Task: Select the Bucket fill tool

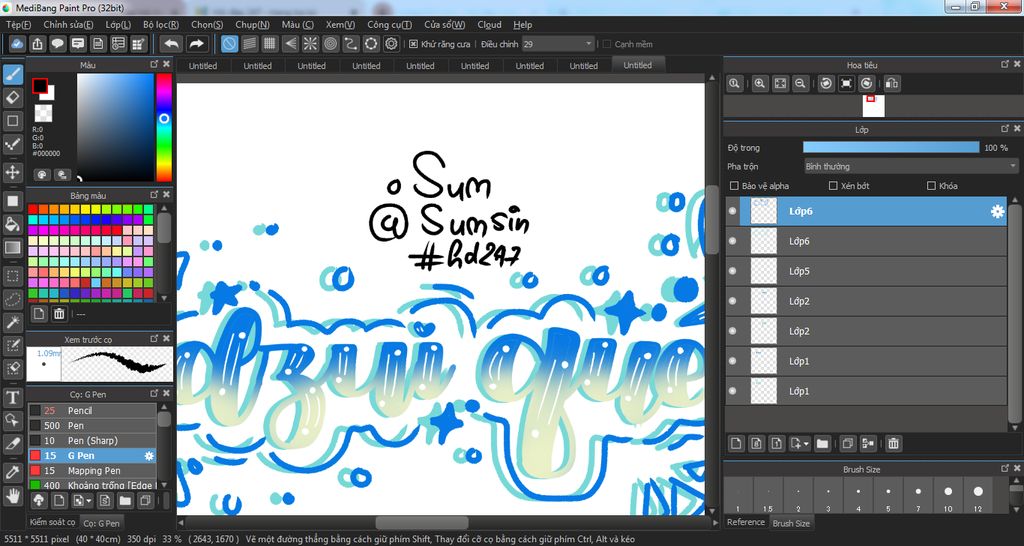Action: click(12, 224)
